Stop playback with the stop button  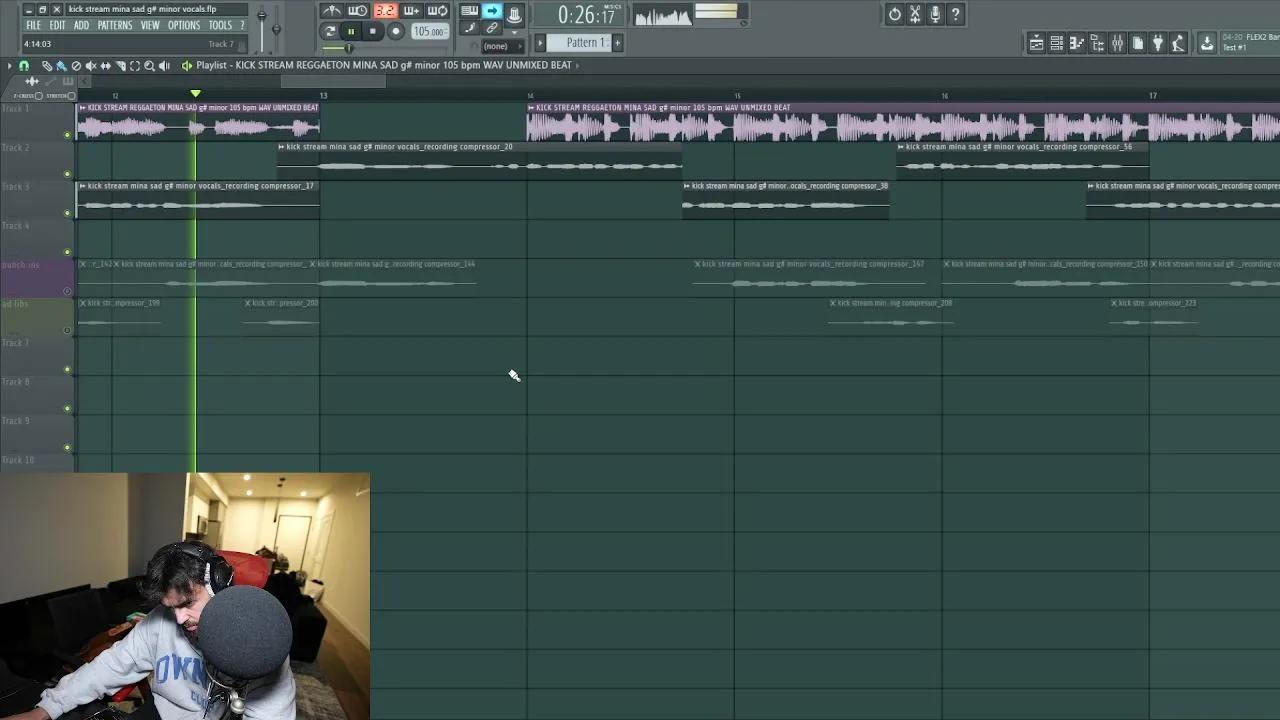pyautogui.click(x=373, y=32)
